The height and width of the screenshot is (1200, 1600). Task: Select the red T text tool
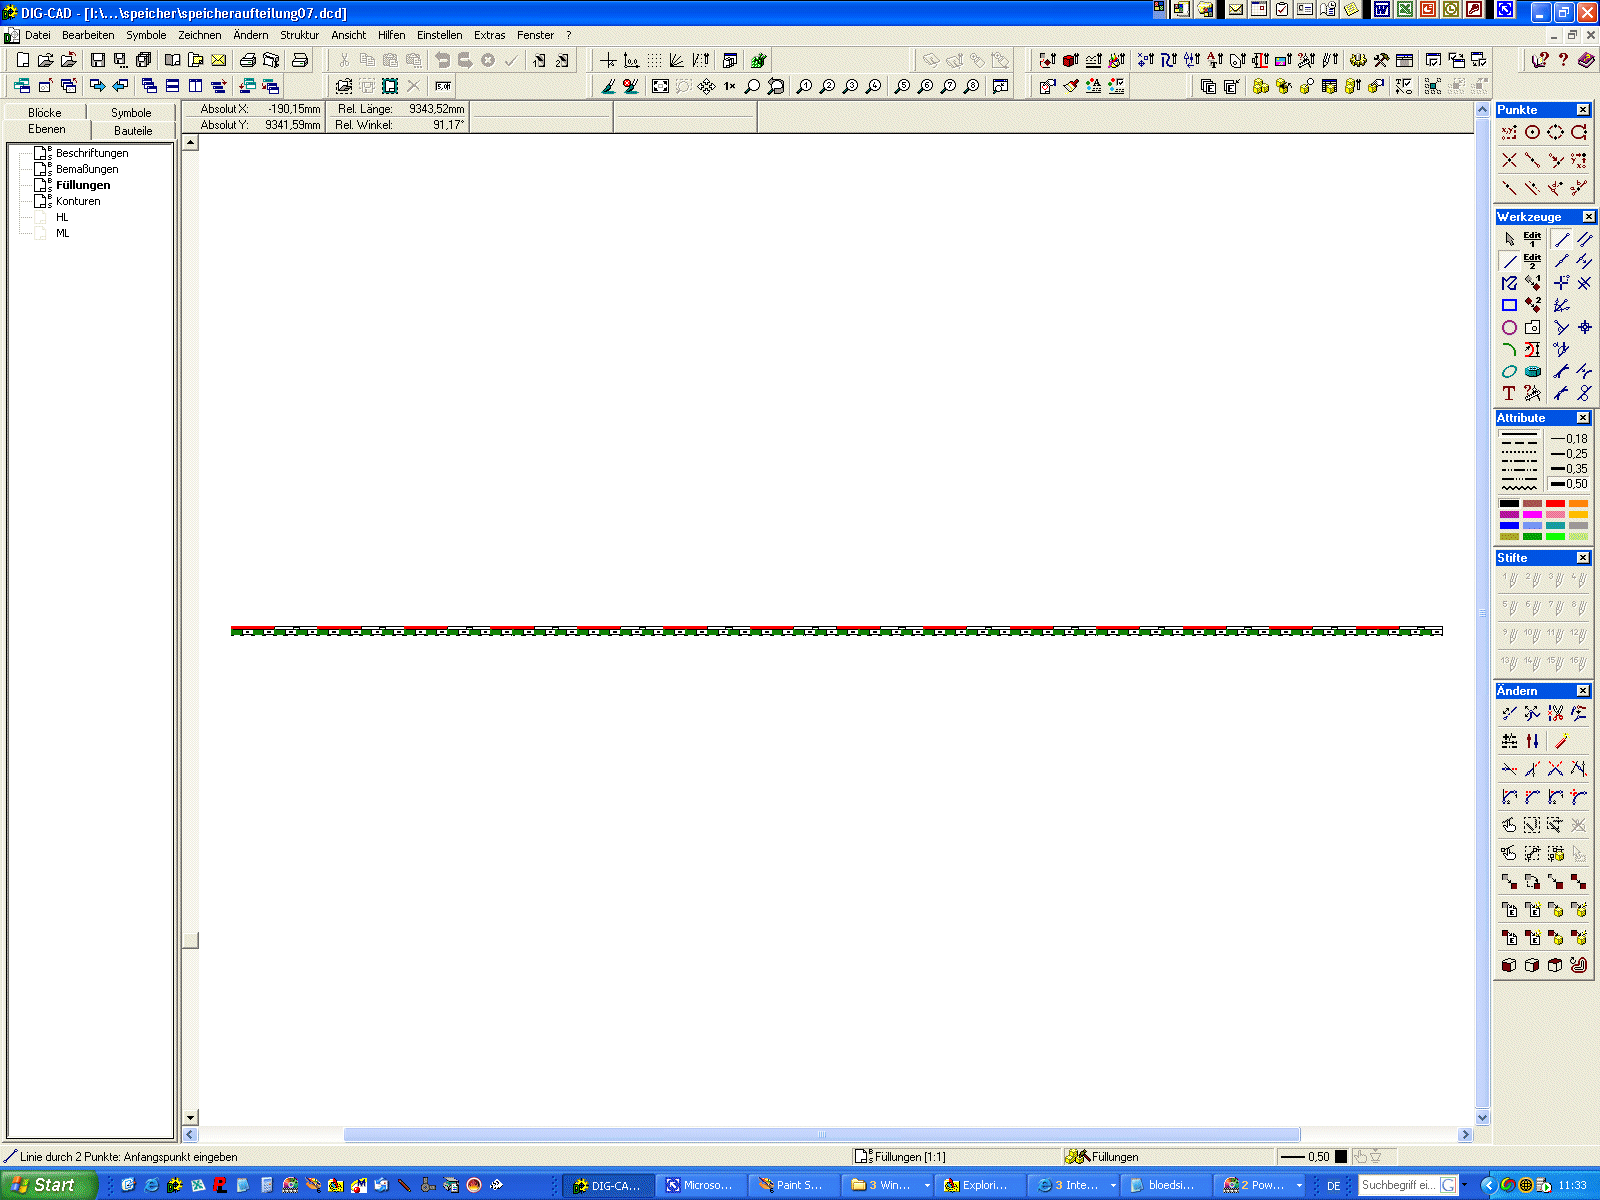pos(1509,393)
